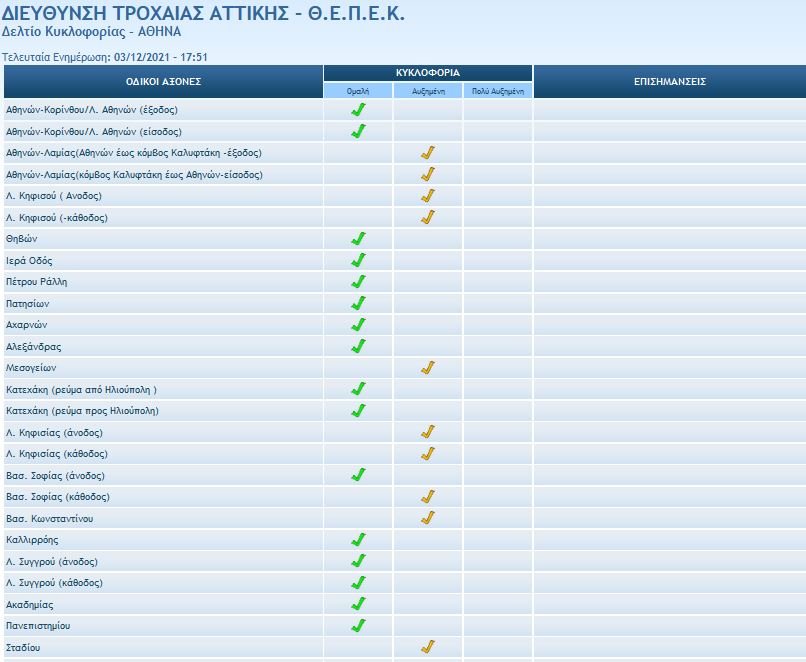Click orange checkmark for Βασ. Κωνσταντίνου
This screenshot has width=806, height=662.
pyautogui.click(x=428, y=518)
